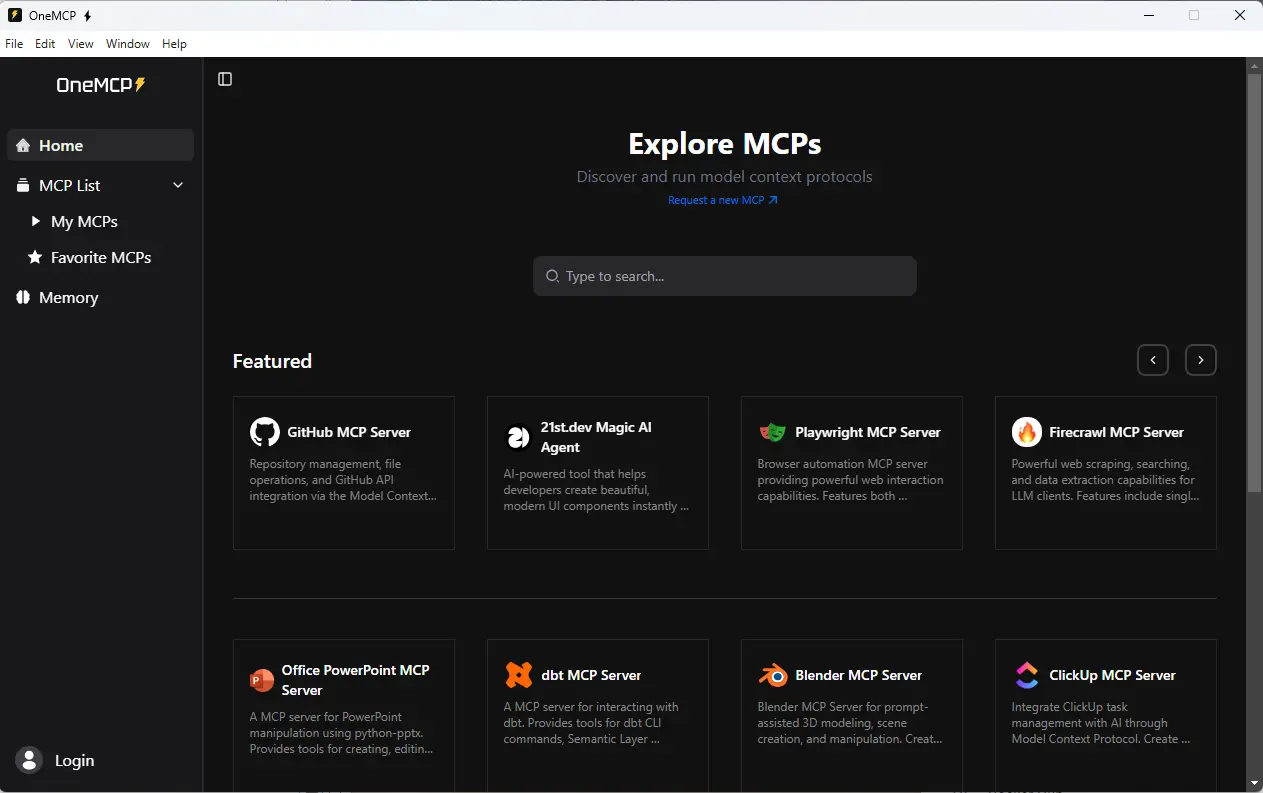Open the Window menu
This screenshot has width=1263, height=793.
tap(128, 44)
